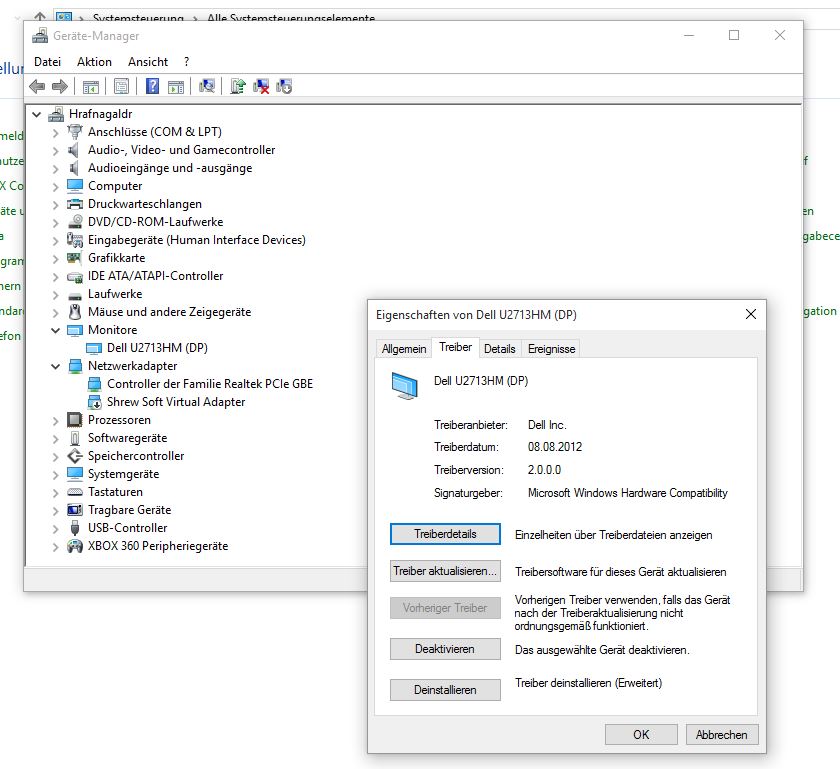
Task: Expand the Systemgeräte node
Action: tap(56, 475)
